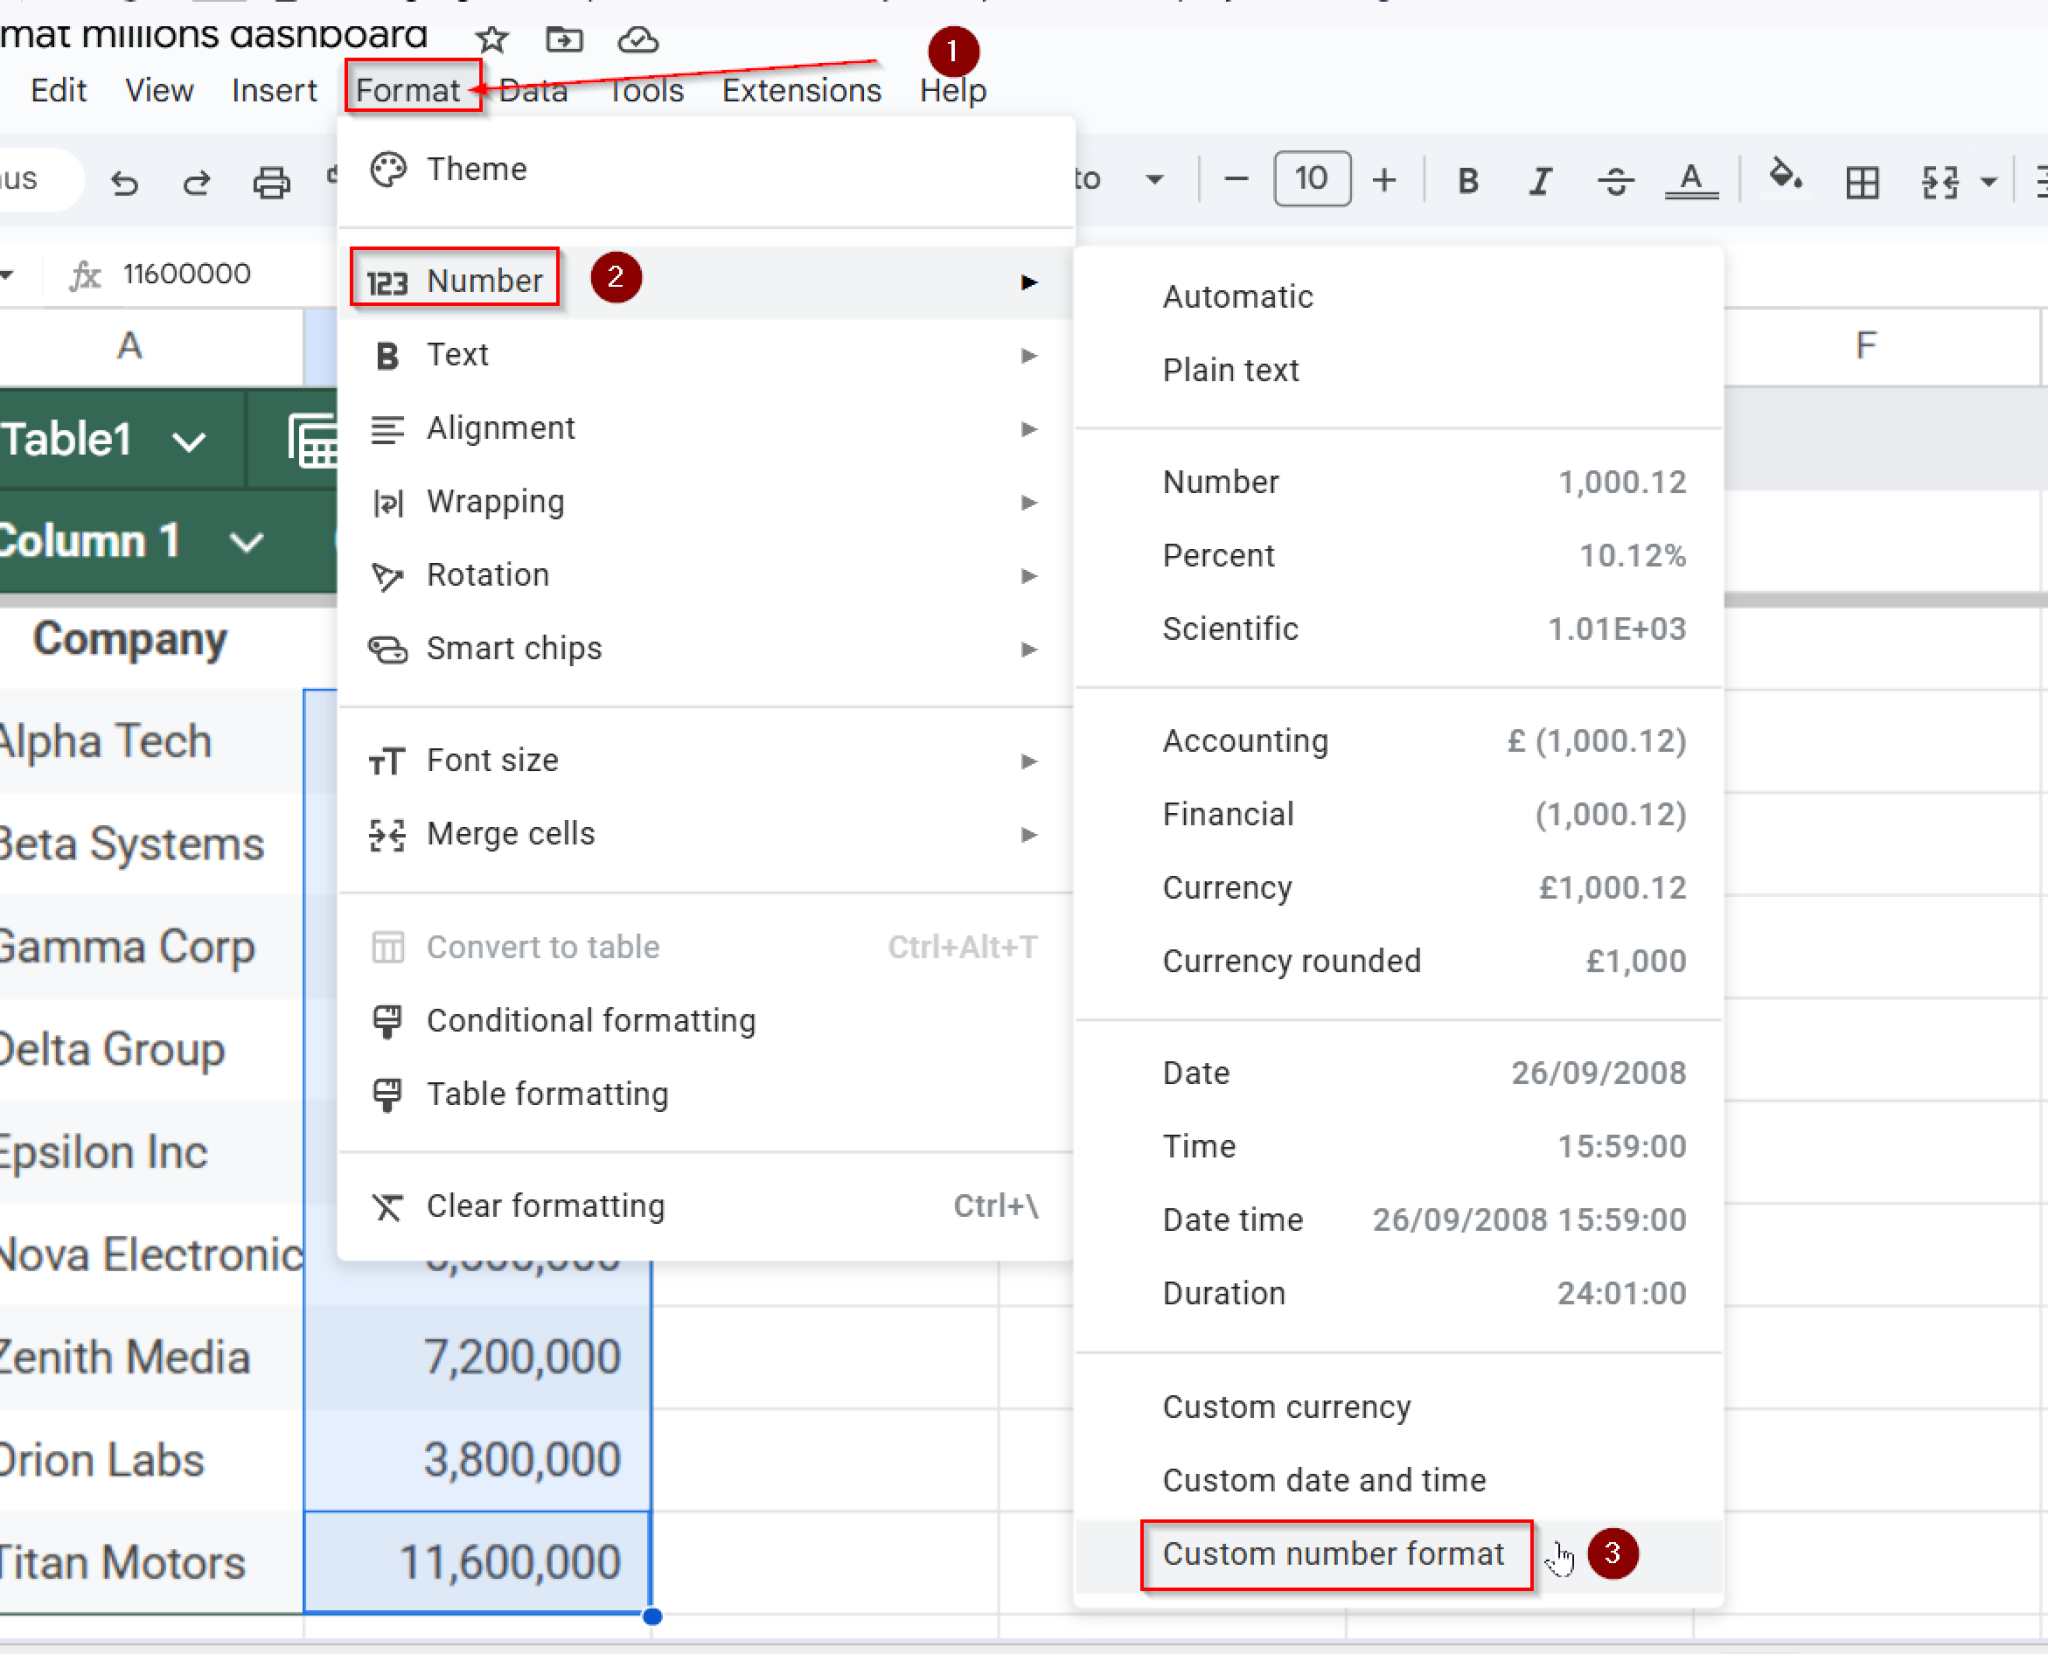Click the font size input box

pos(1311,180)
